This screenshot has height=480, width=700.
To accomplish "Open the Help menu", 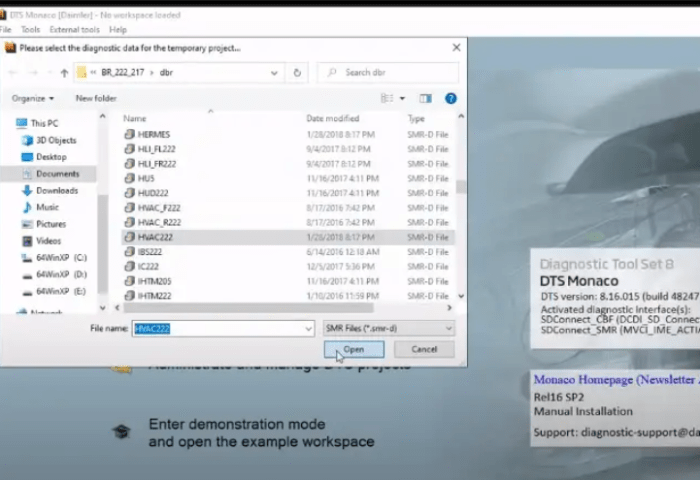I will [118, 29].
